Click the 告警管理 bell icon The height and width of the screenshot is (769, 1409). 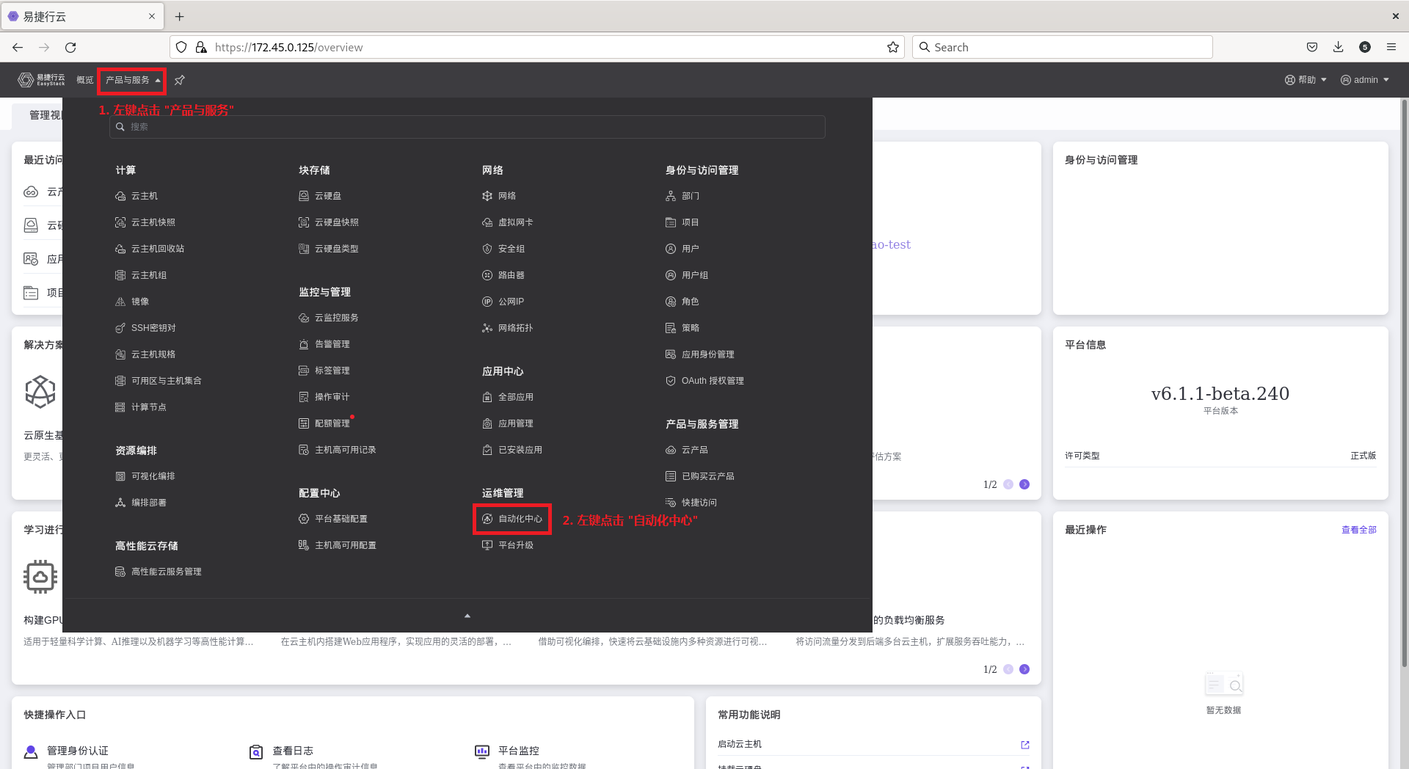304,344
